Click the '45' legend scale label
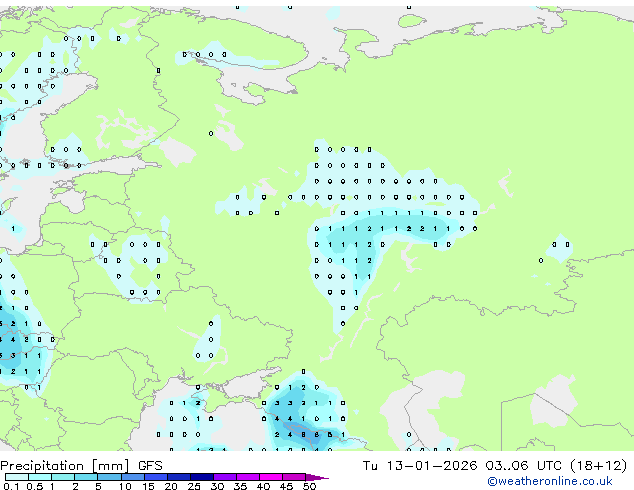The width and height of the screenshot is (634, 490). pos(286,486)
